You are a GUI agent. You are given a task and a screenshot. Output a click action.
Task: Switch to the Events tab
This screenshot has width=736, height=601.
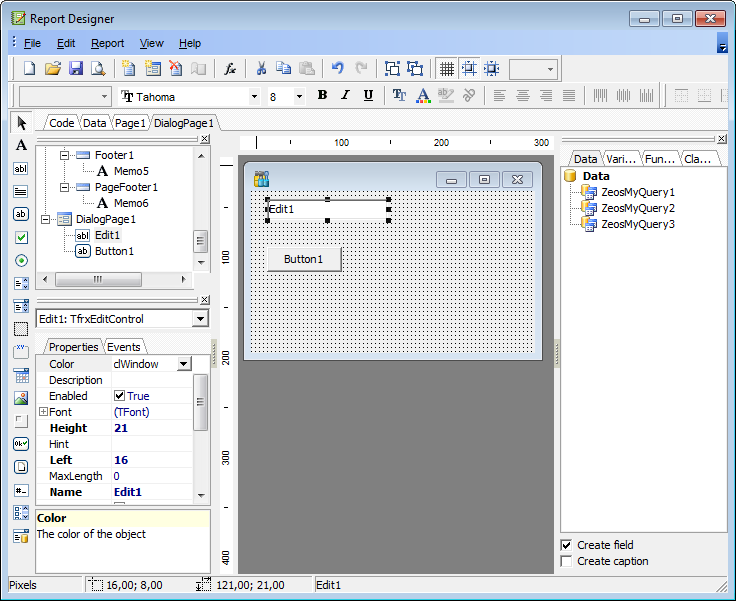(123, 347)
